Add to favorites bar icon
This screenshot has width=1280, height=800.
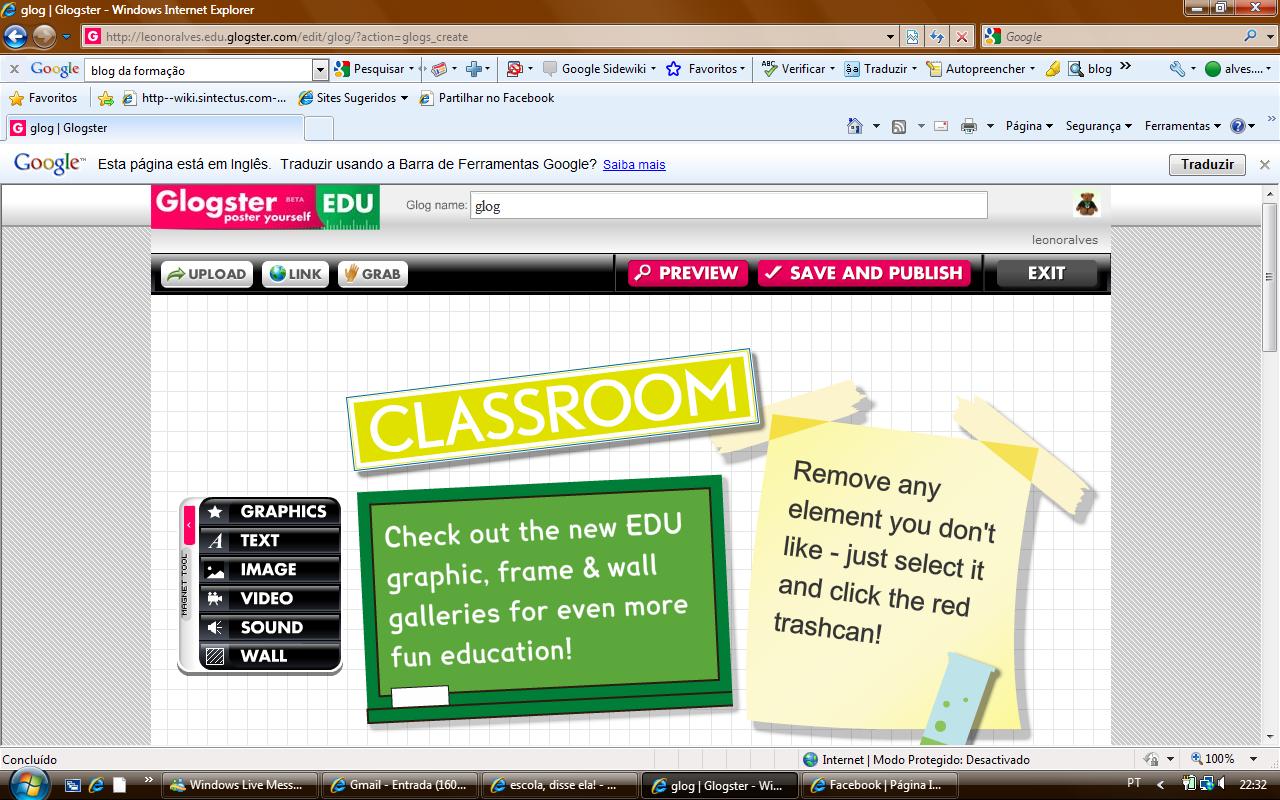point(106,98)
